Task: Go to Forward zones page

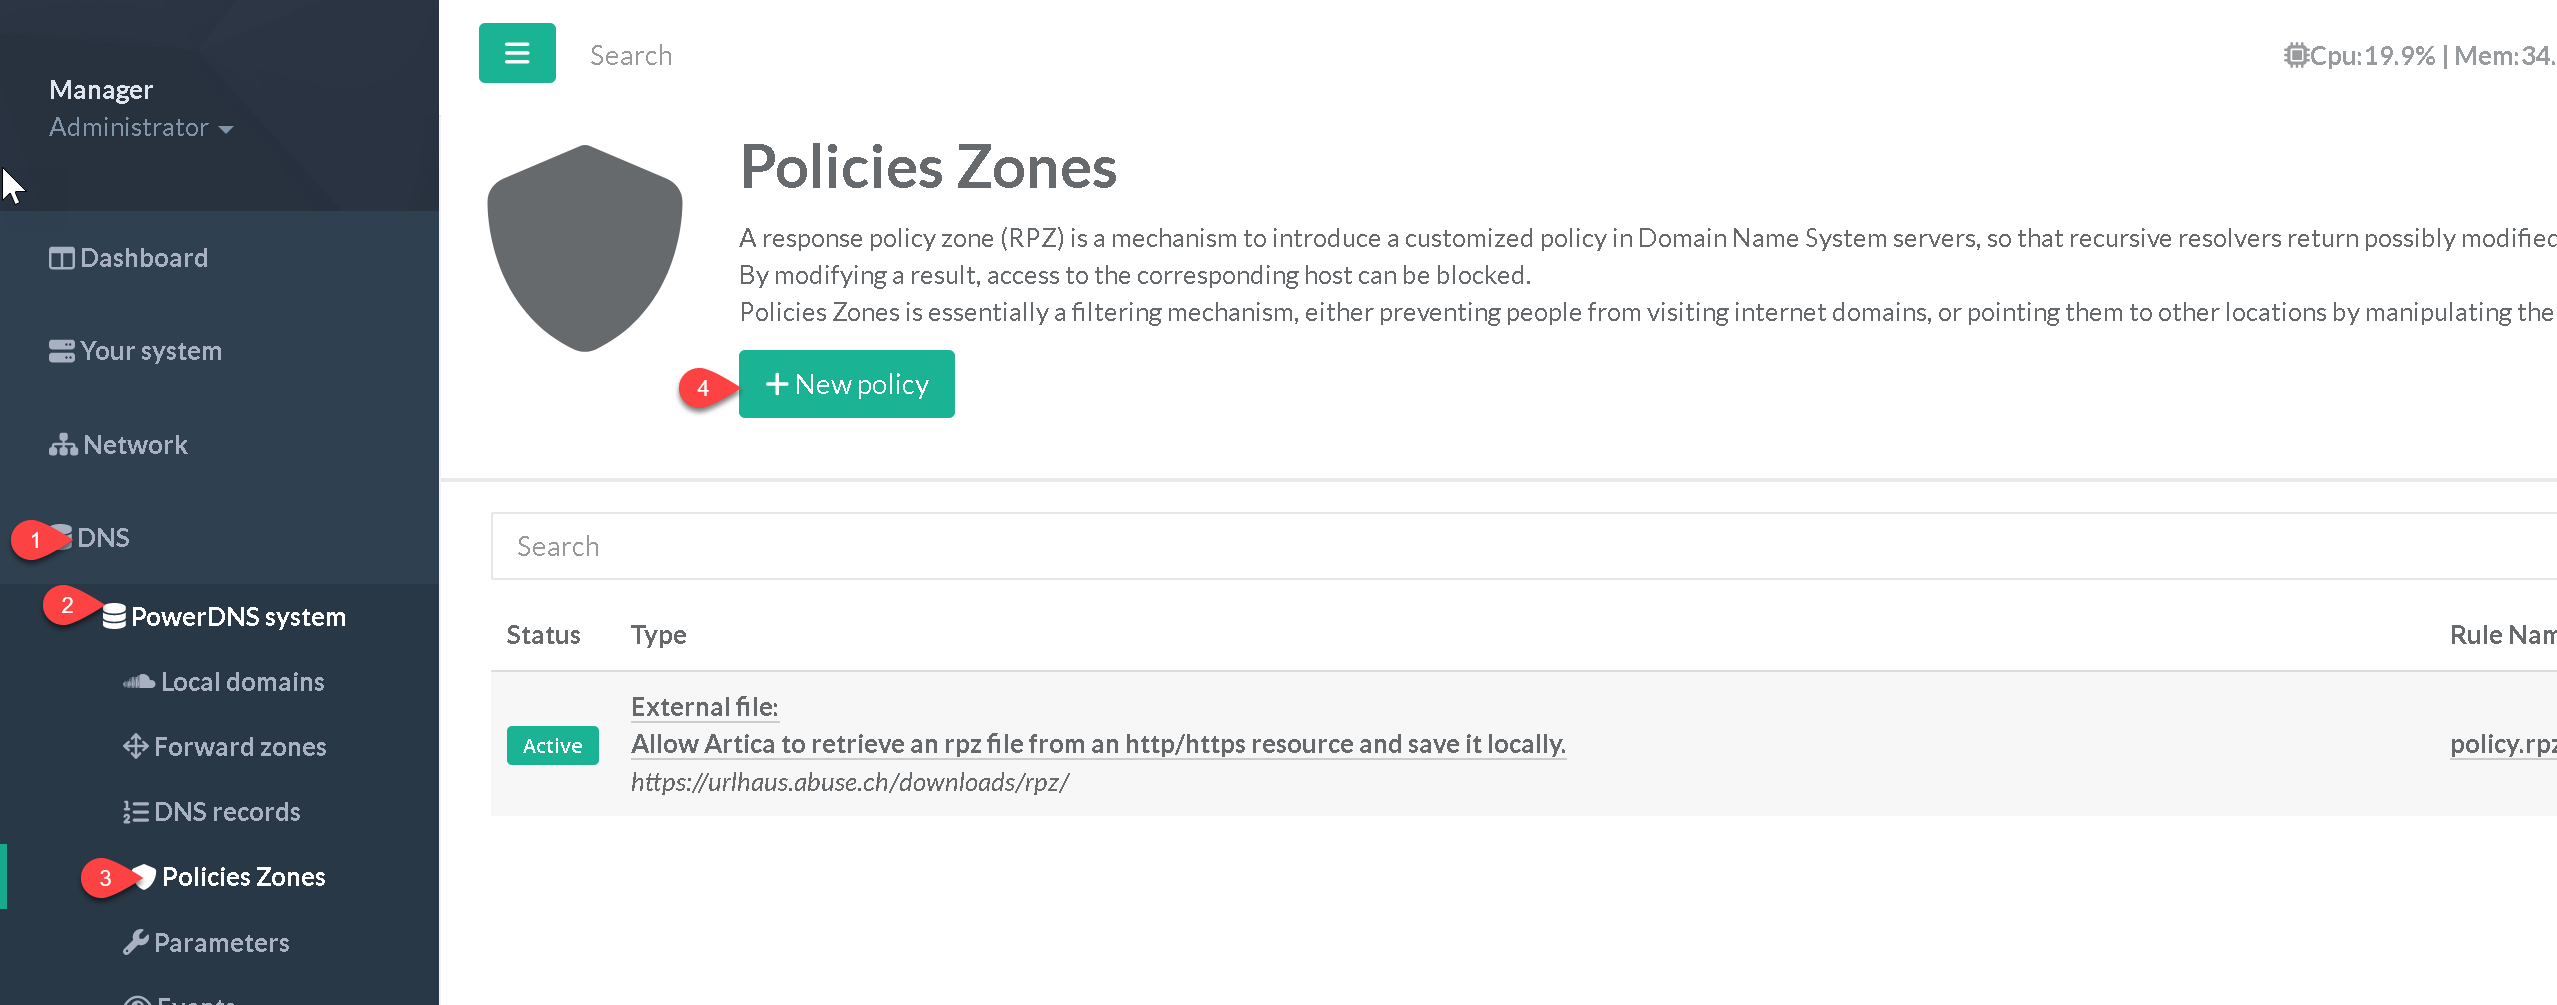Action: click(240, 747)
